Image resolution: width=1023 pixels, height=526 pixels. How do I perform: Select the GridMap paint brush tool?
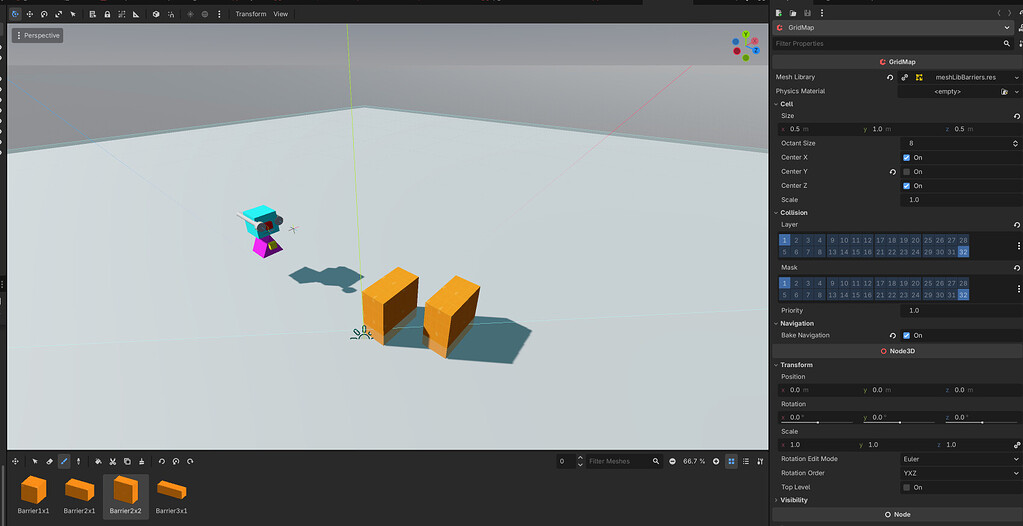click(64, 461)
